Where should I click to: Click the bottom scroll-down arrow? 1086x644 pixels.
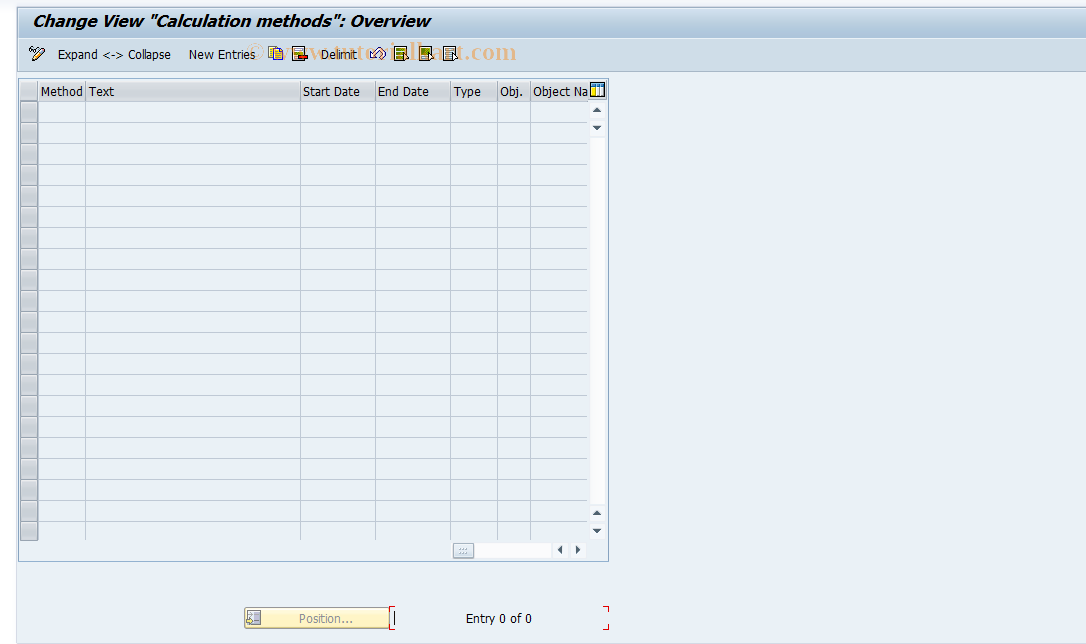pyautogui.click(x=597, y=531)
